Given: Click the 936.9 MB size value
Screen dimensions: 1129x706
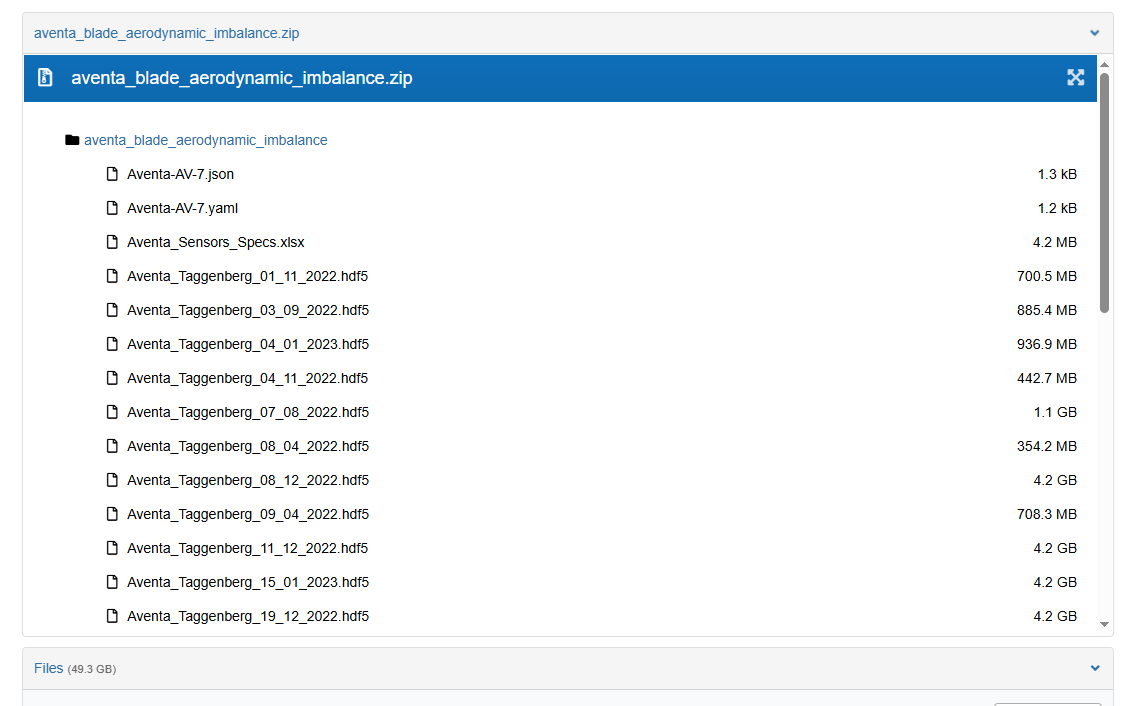Looking at the screenshot, I should pyautogui.click(x=1047, y=344).
